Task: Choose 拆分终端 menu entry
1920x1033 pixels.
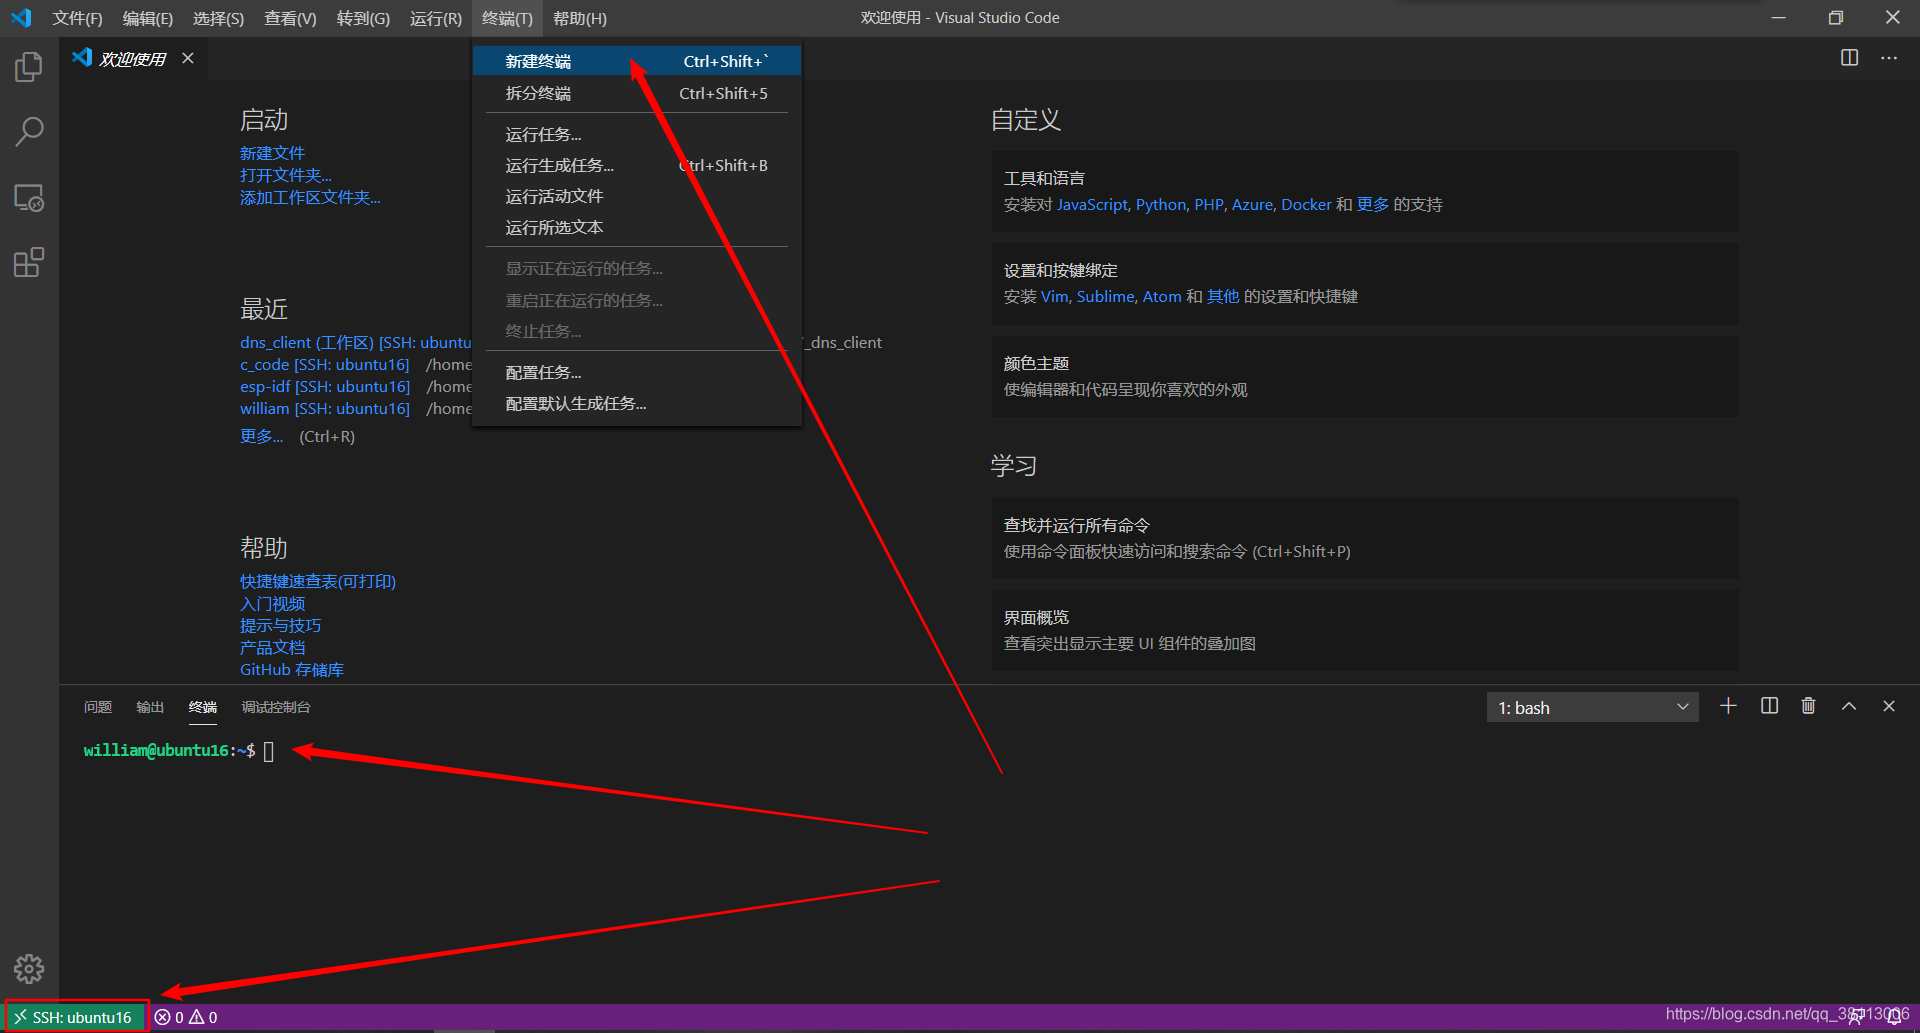Action: click(637, 93)
